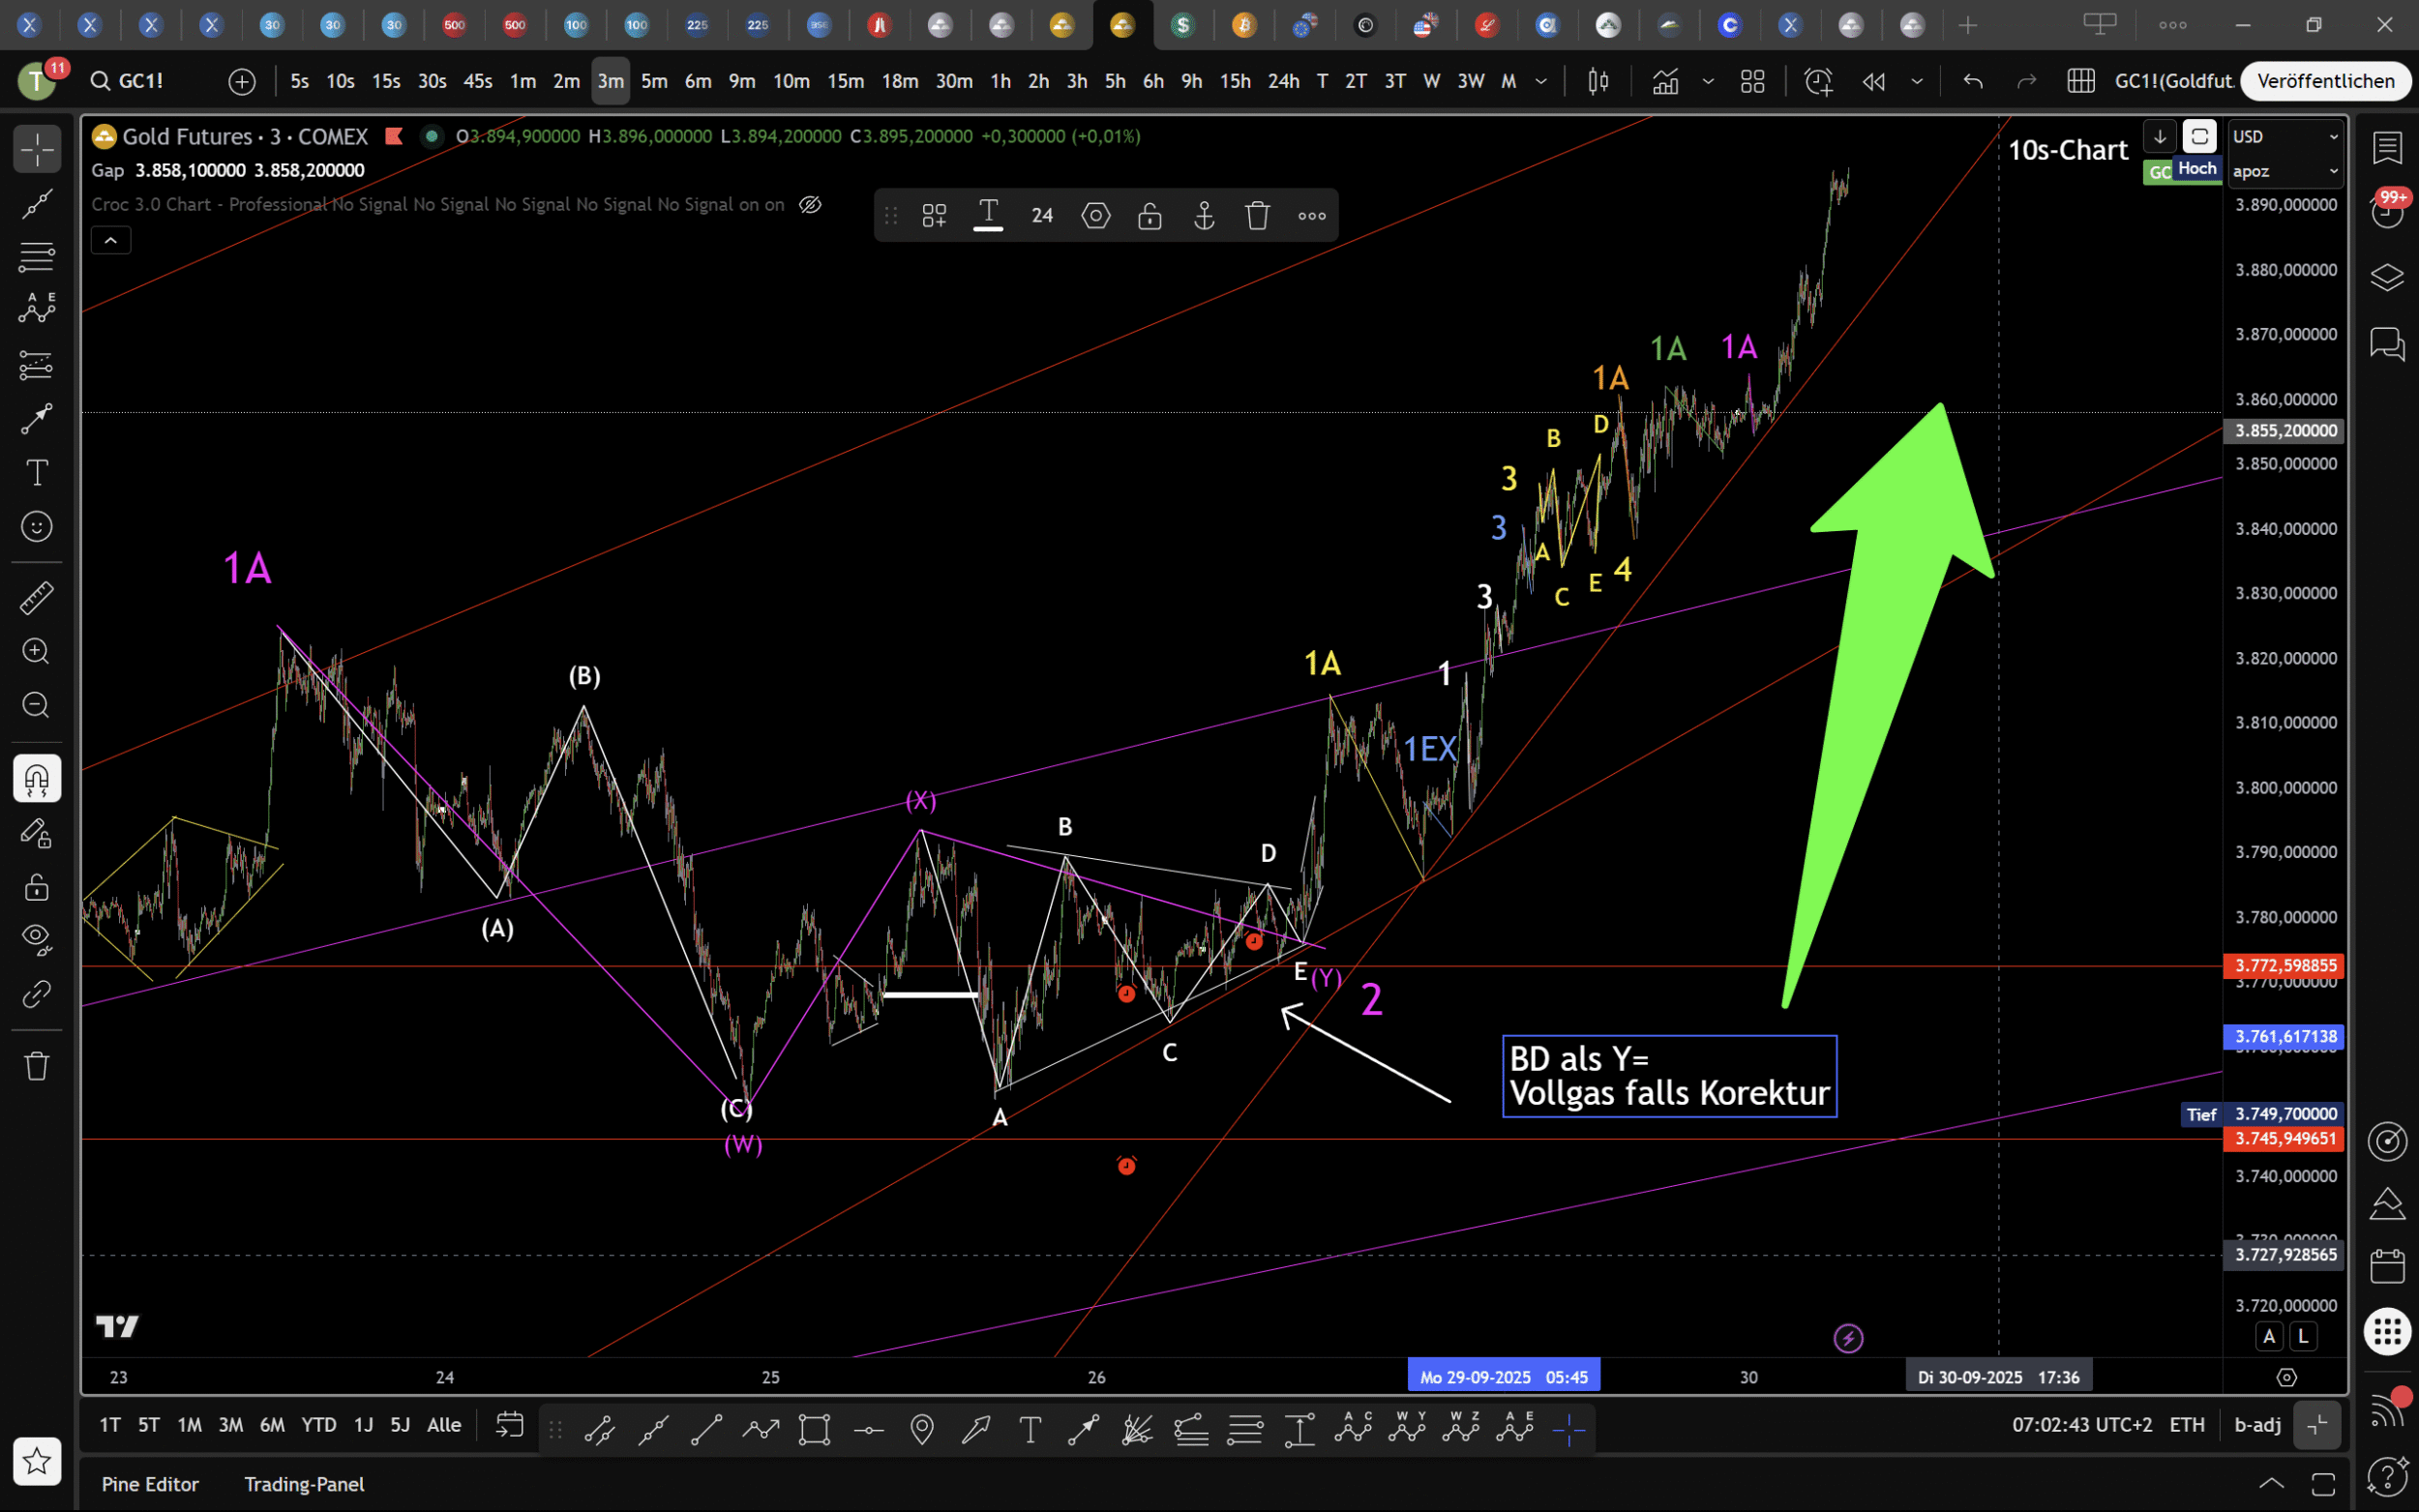Activate the magnet snap mode icon
The image size is (2419, 1512).
[37, 779]
